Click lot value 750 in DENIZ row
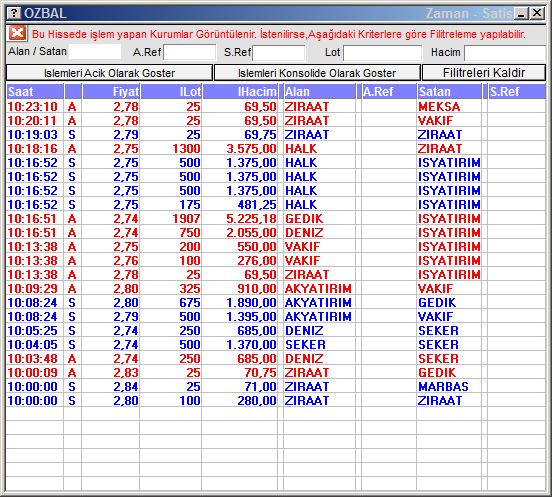 pyautogui.click(x=190, y=233)
